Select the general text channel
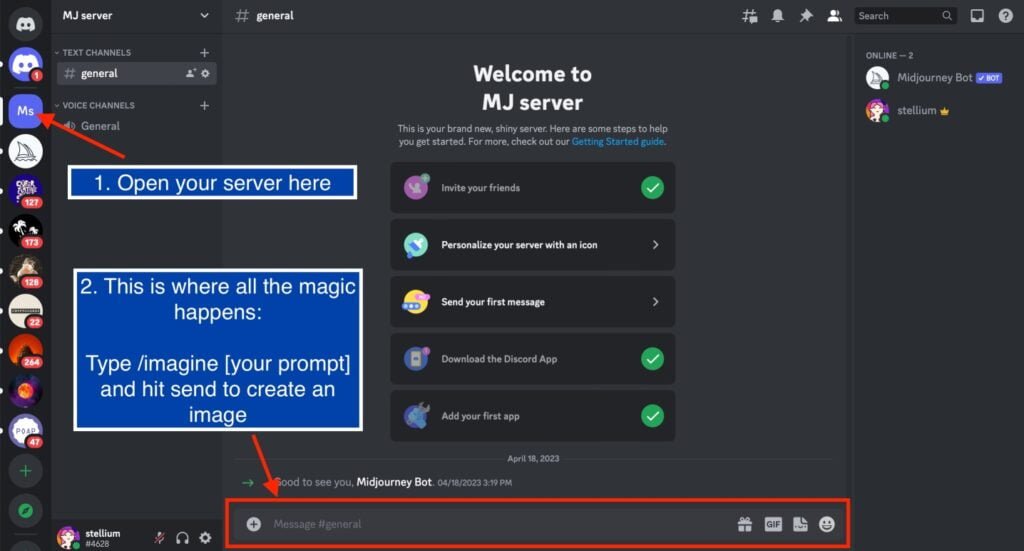The width and height of the screenshot is (1024, 551). [x=136, y=74]
